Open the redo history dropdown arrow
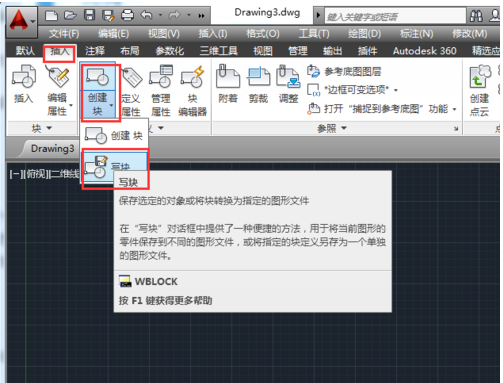 [189, 15]
